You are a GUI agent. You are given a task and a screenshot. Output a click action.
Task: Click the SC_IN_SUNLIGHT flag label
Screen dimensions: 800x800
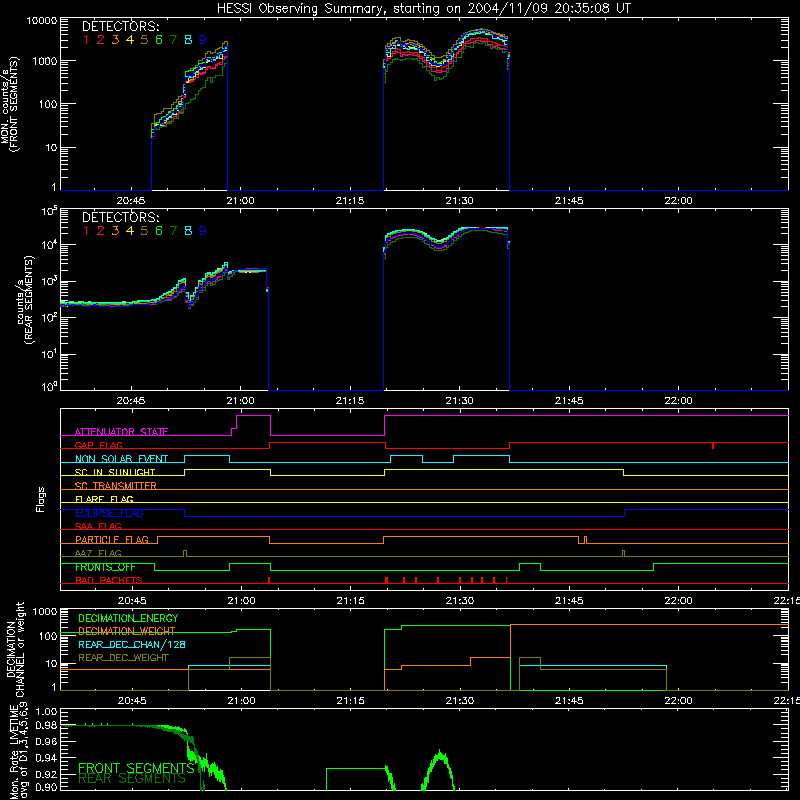click(115, 472)
